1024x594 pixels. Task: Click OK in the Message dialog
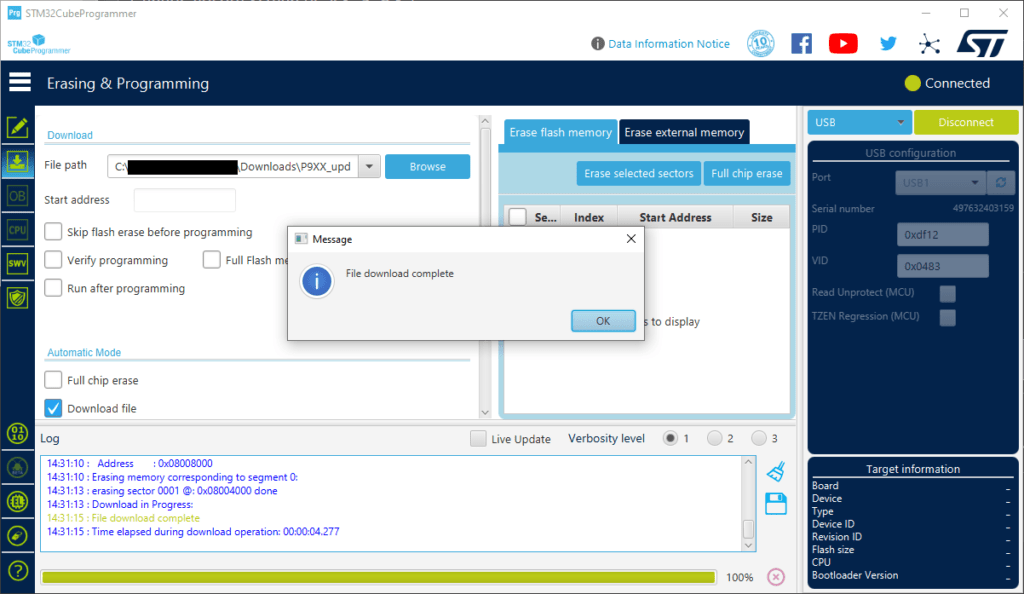603,320
